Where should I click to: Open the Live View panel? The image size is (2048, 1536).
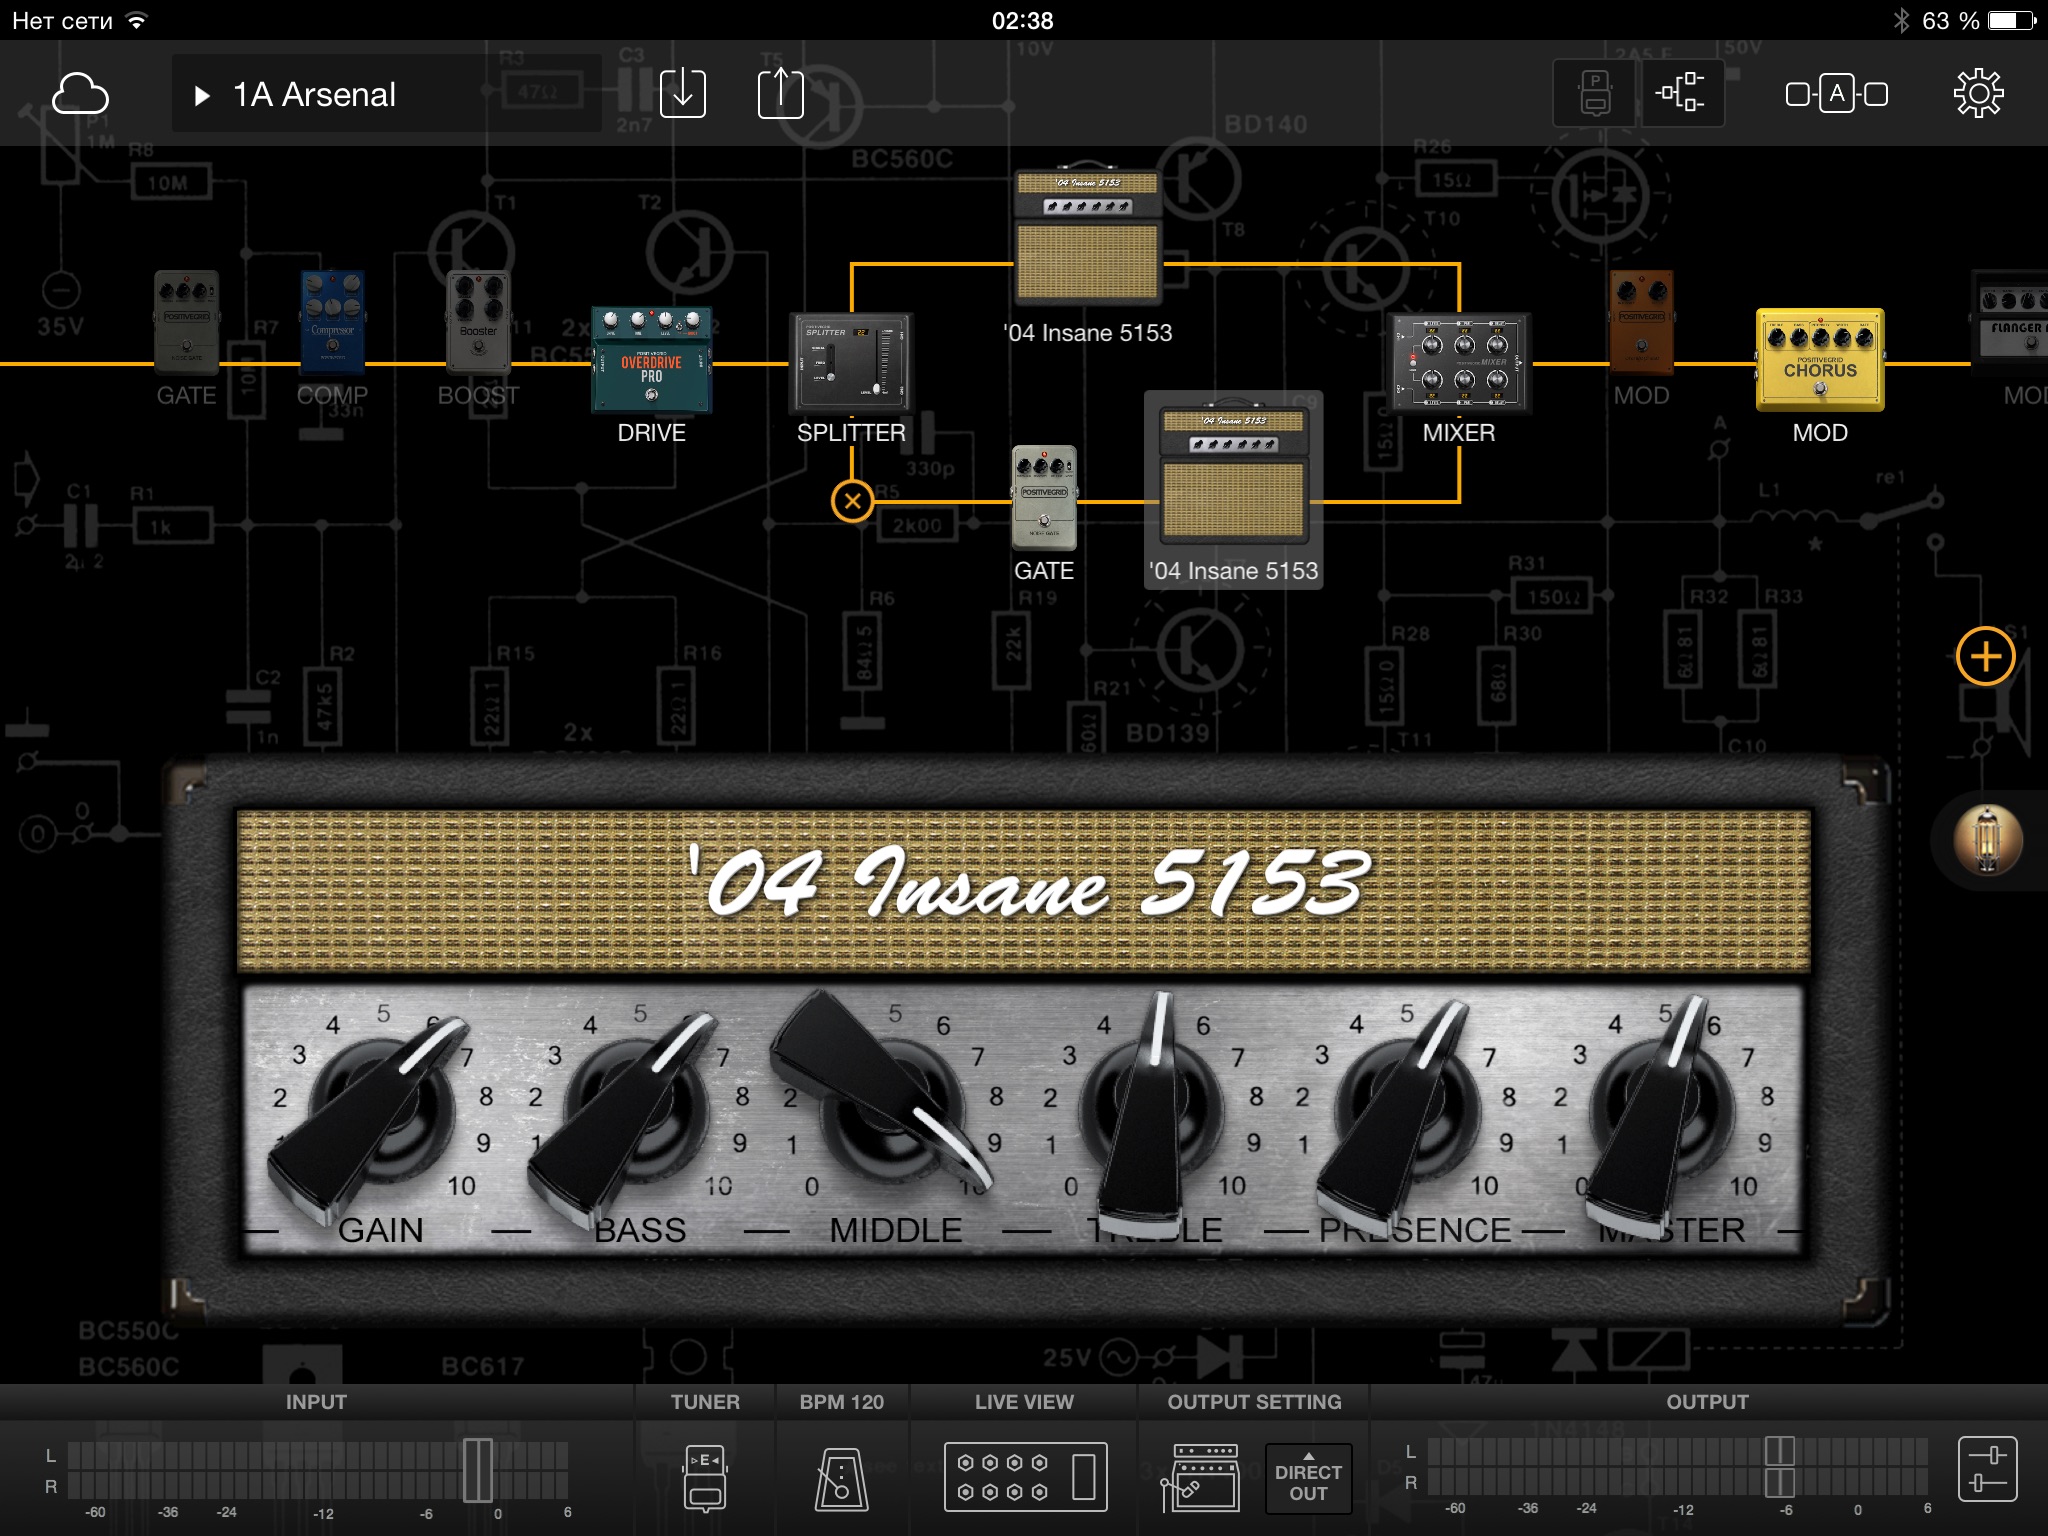pos(1025,1476)
